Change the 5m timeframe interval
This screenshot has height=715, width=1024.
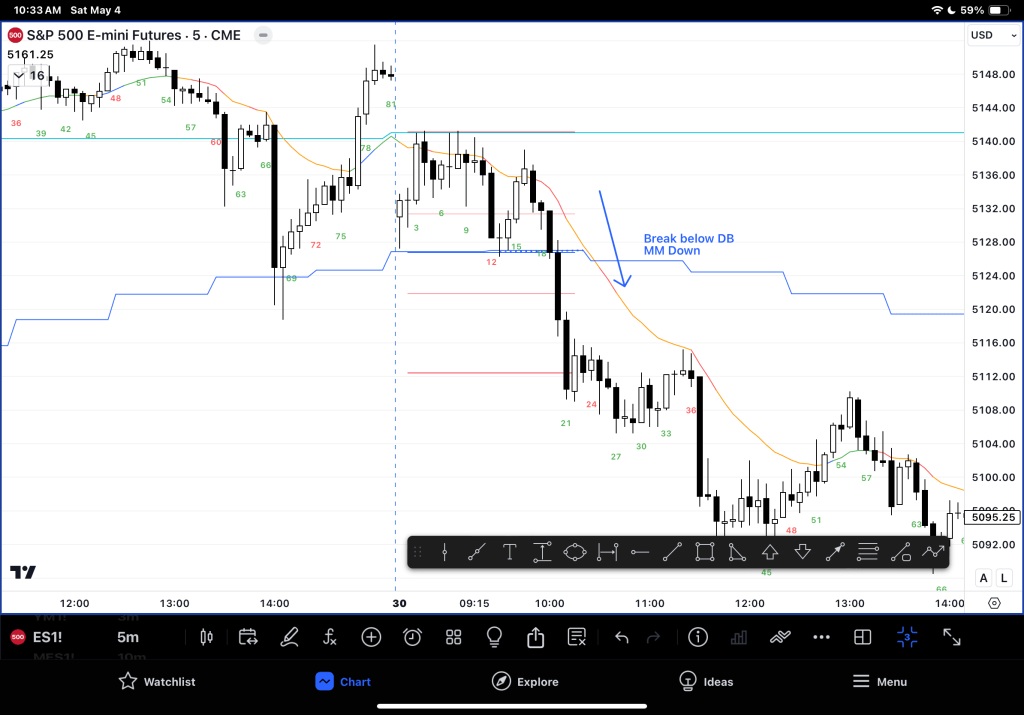pos(128,637)
